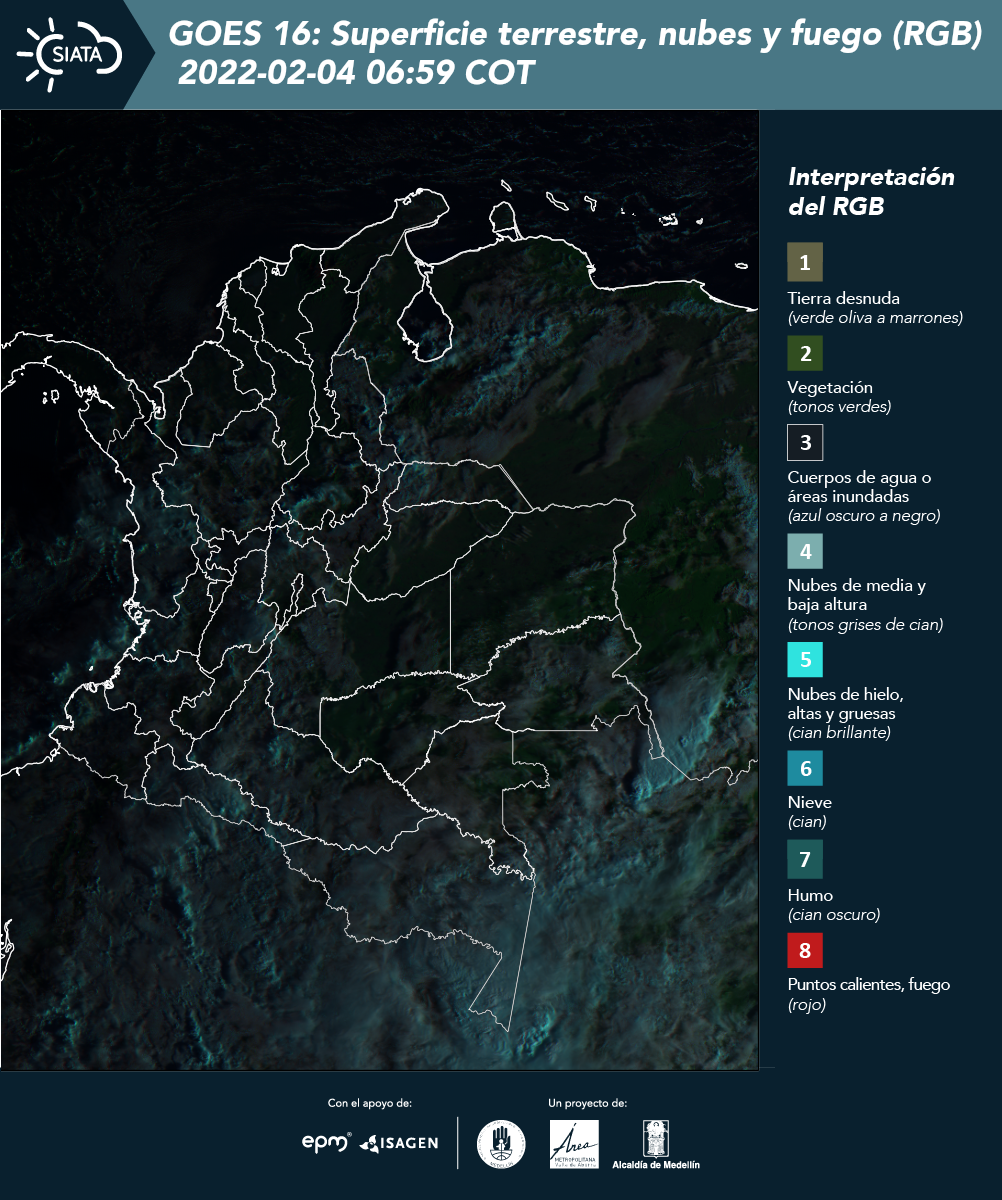
Task: Click the '(cian oscuro)' description
Action: (834, 915)
